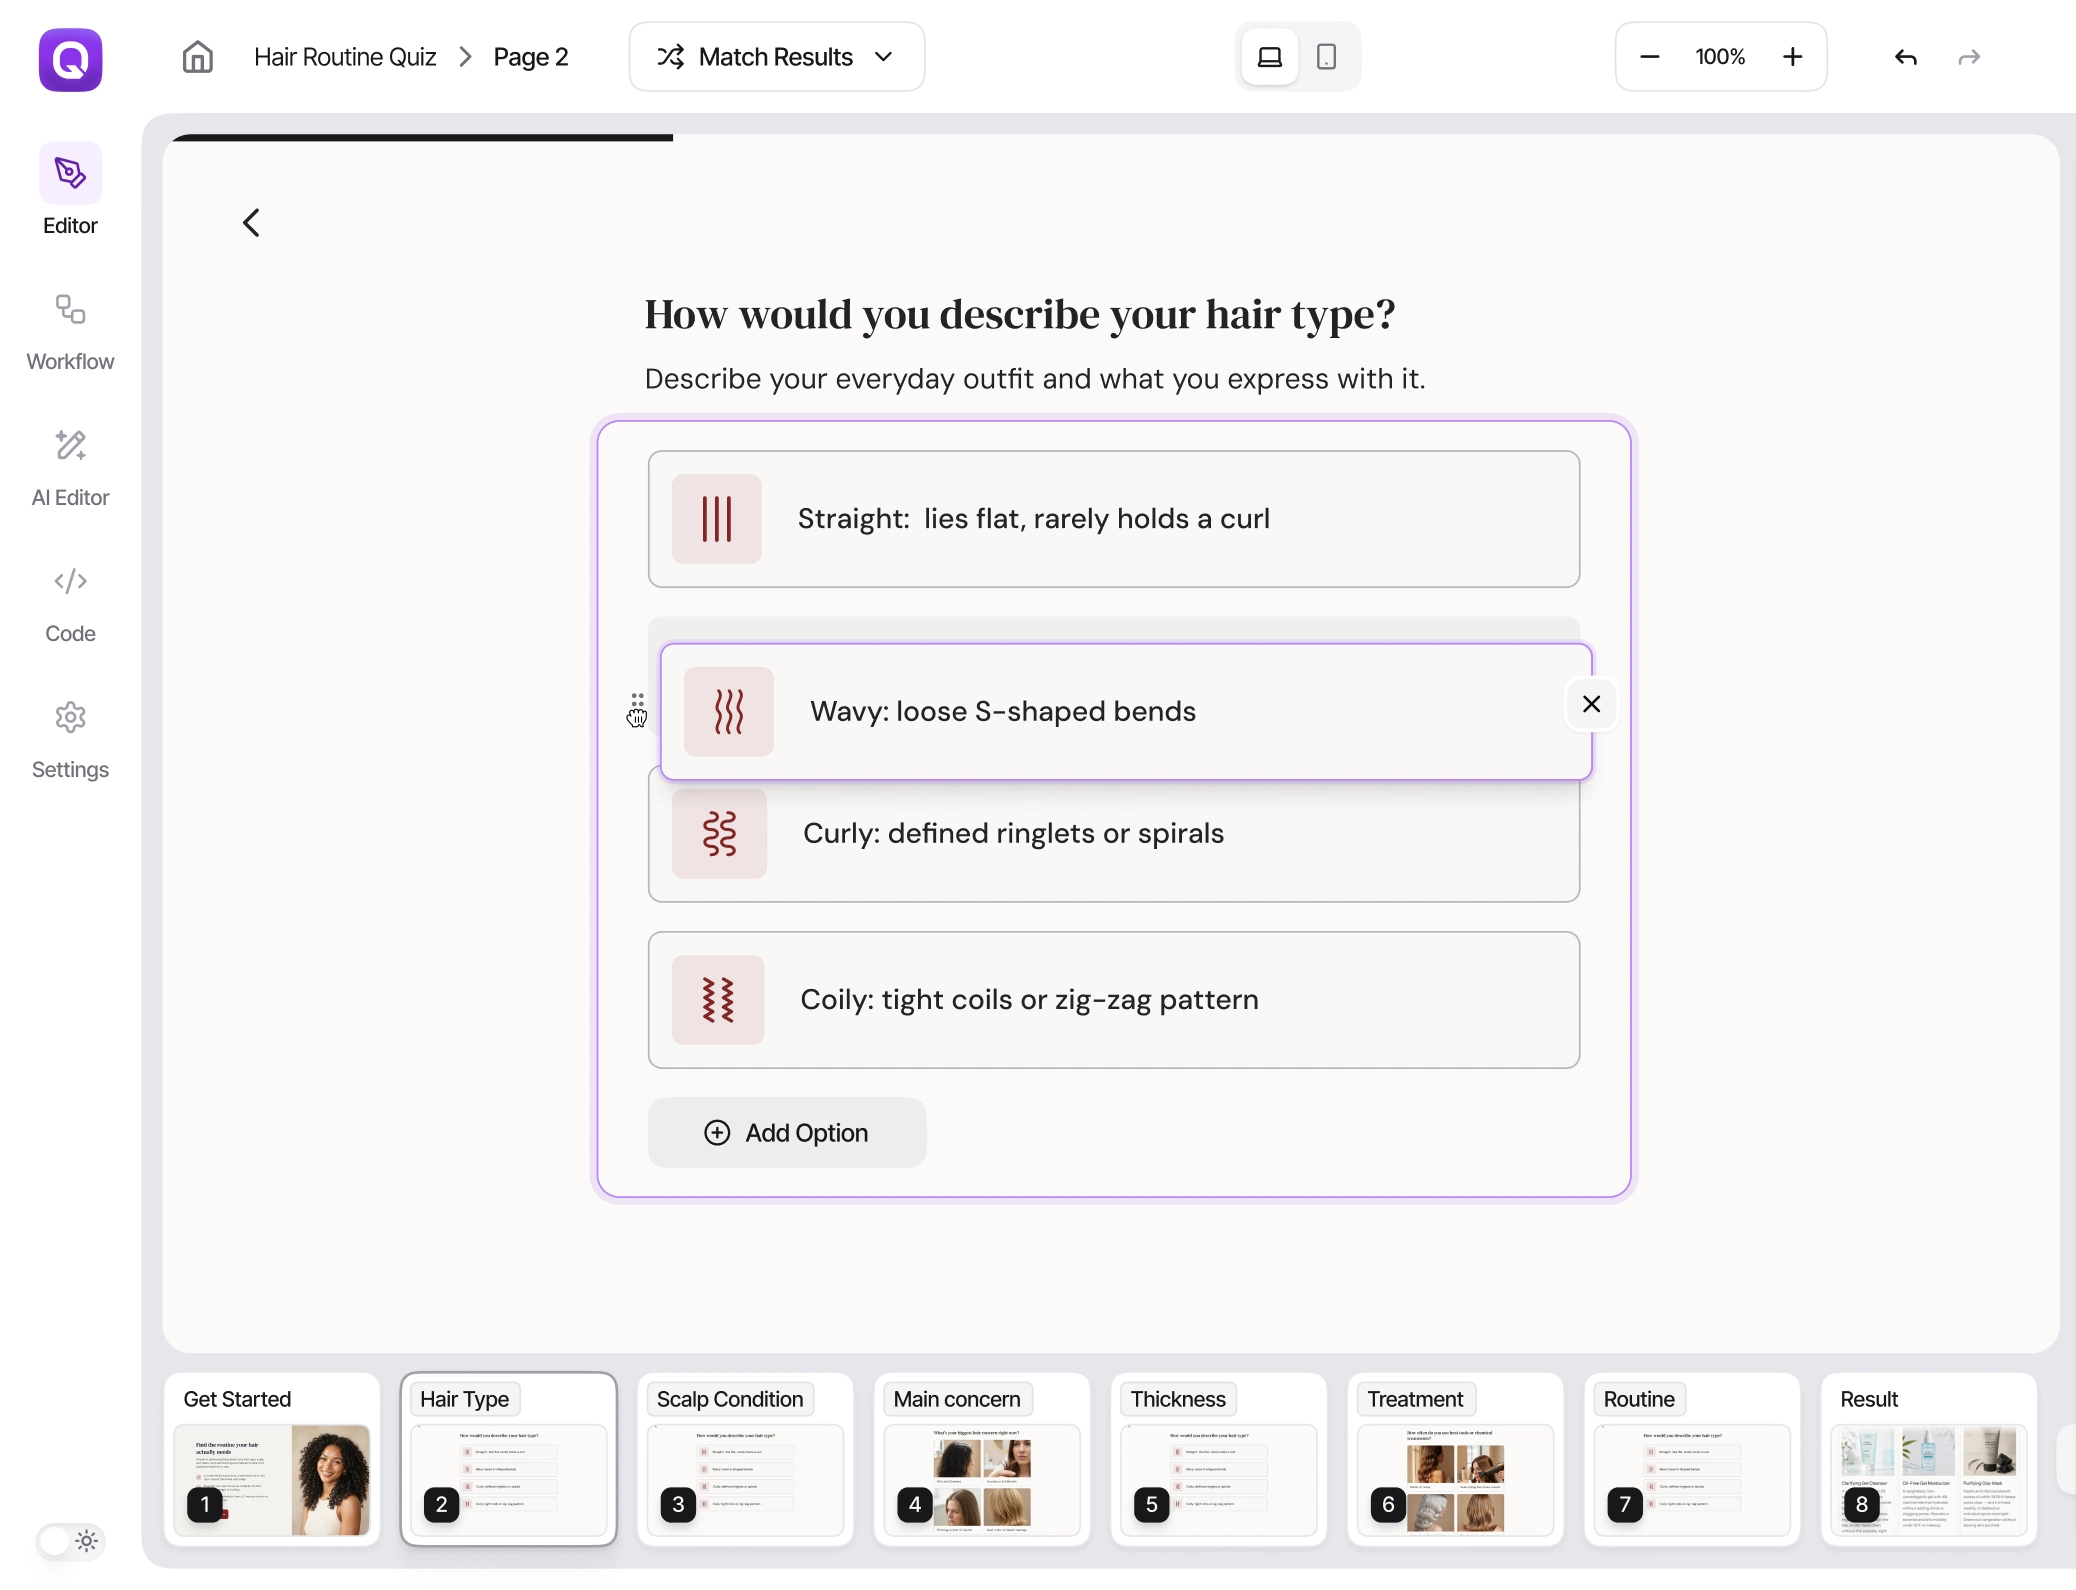Remove the Wavy option with X
Image resolution: width=2076 pixels, height=1590 pixels.
1591,704
